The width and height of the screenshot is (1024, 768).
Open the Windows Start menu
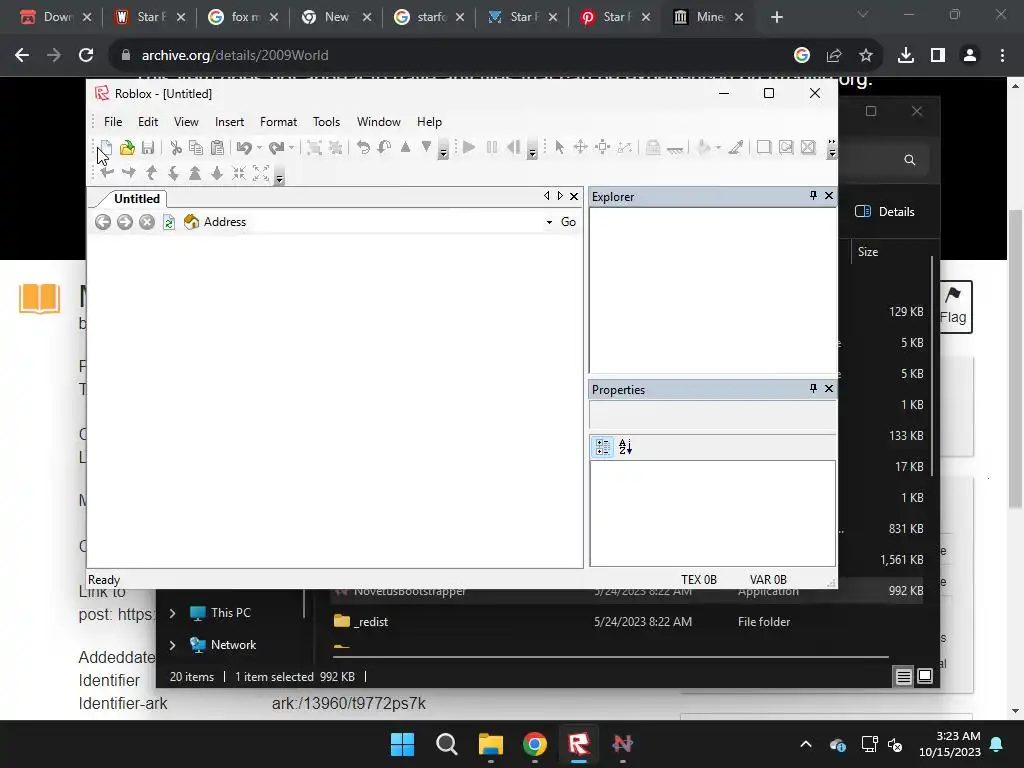coord(402,744)
